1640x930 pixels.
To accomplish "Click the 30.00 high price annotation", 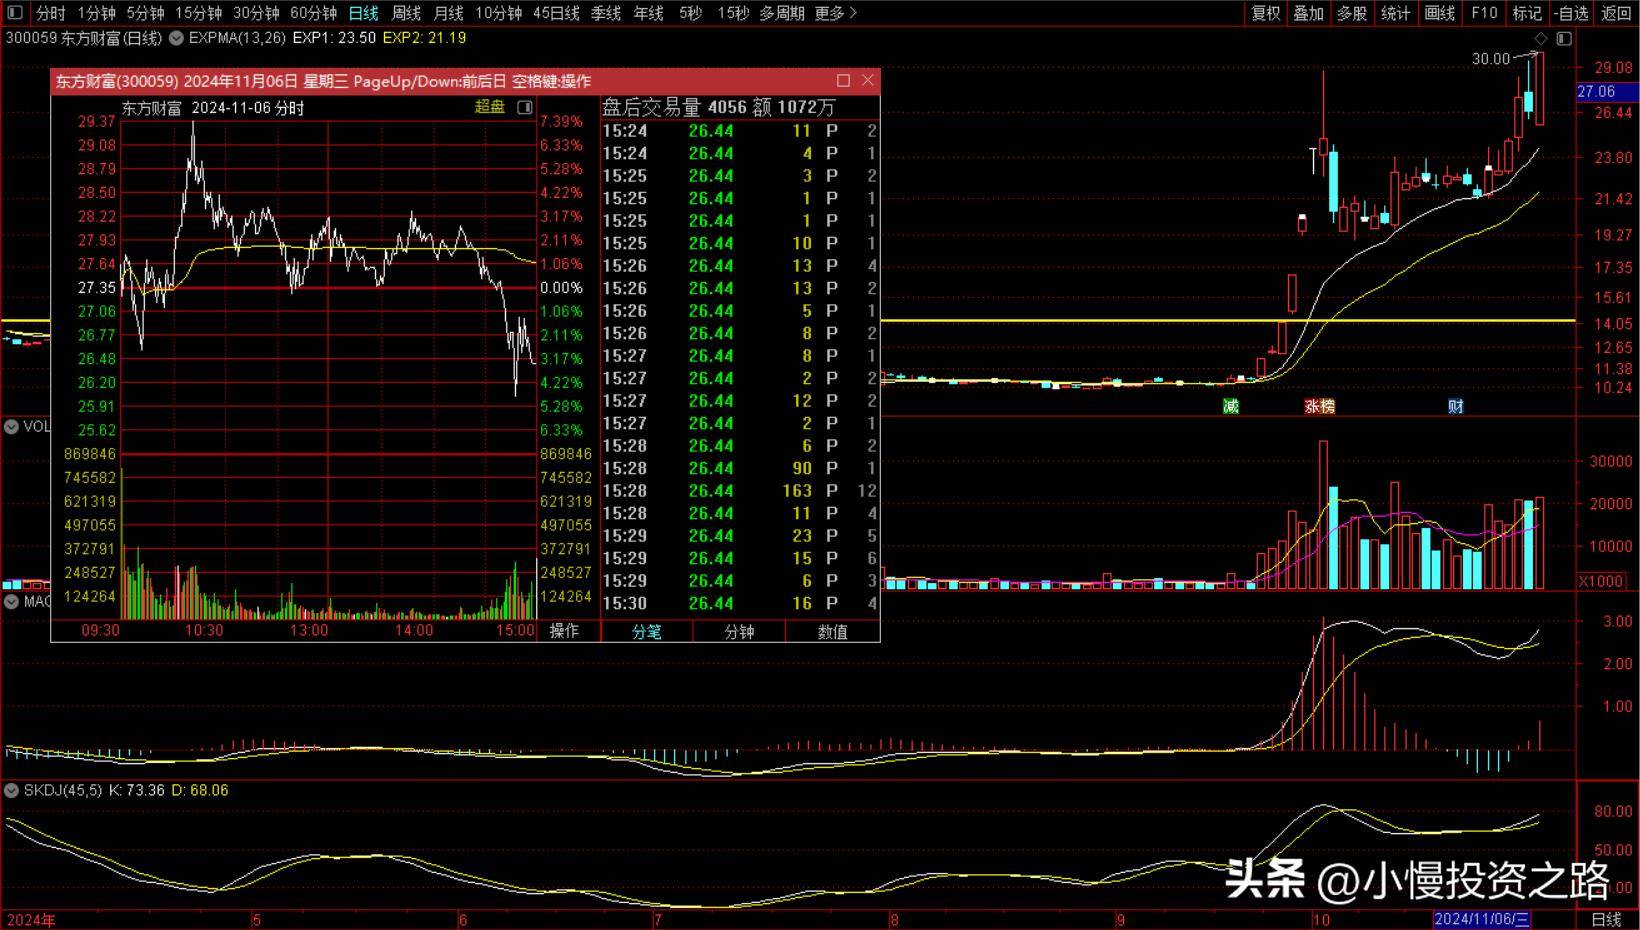I will [1491, 59].
